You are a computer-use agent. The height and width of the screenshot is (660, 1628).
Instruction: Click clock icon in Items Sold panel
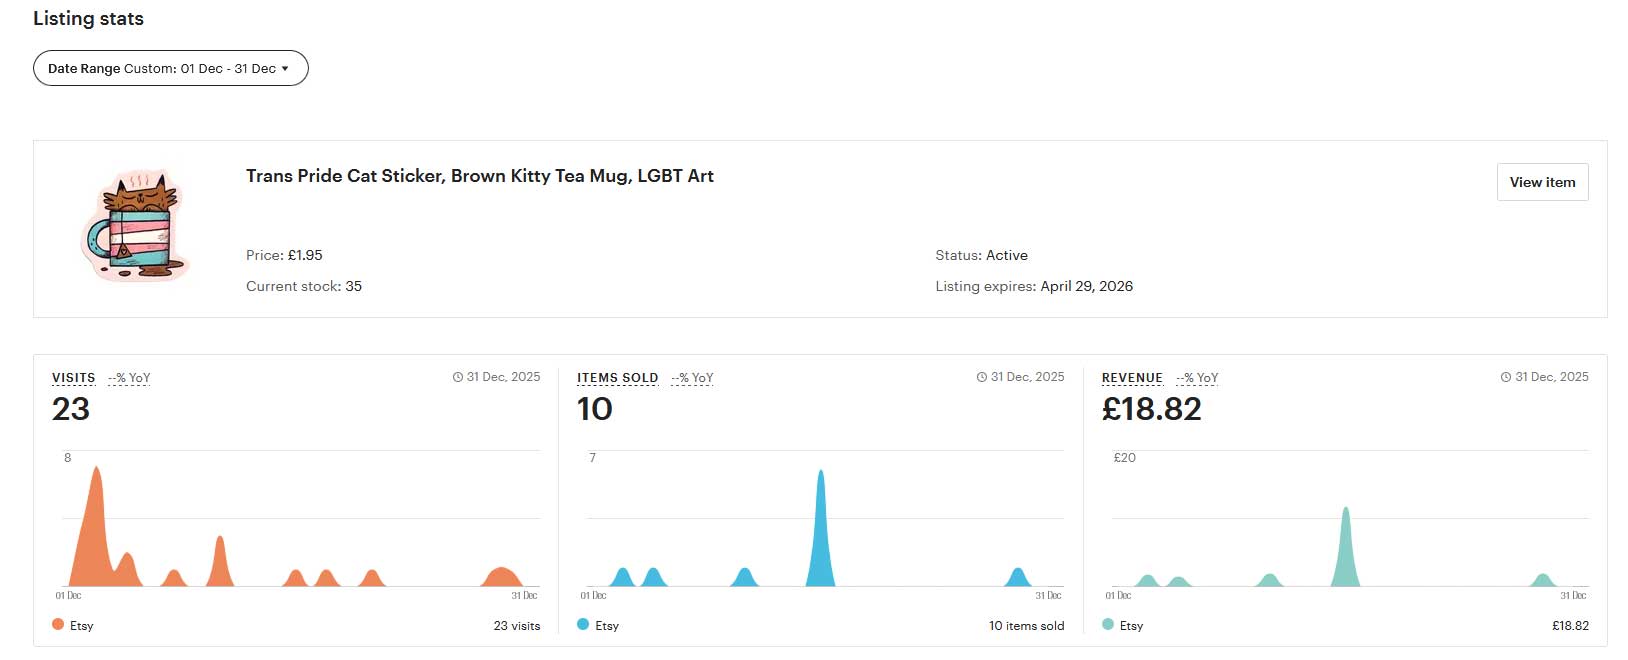coord(982,378)
